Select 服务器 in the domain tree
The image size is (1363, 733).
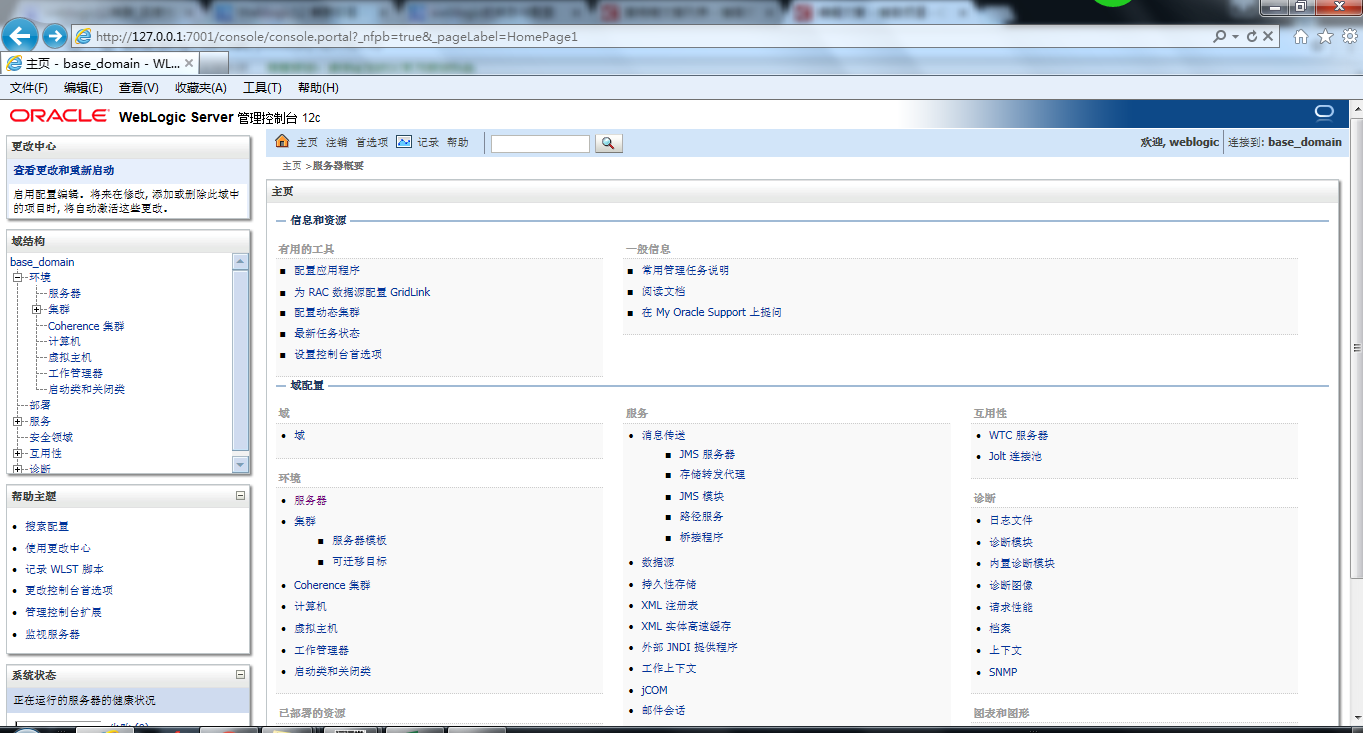pyautogui.click(x=64, y=294)
